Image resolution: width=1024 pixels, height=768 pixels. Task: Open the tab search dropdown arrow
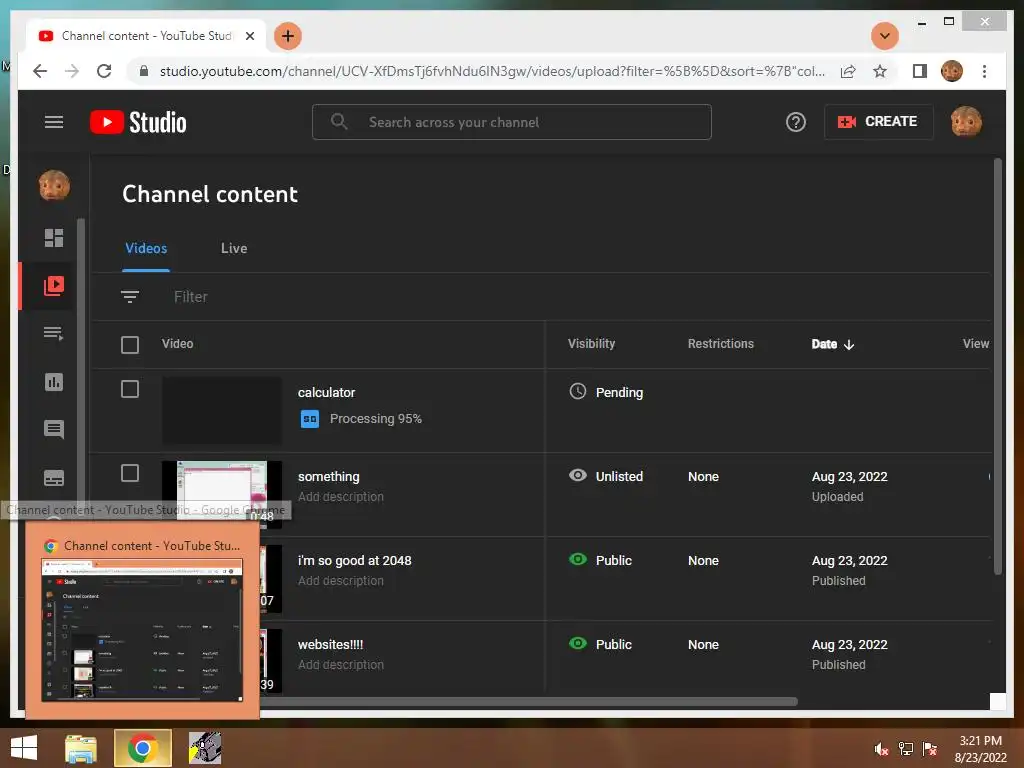click(x=885, y=36)
